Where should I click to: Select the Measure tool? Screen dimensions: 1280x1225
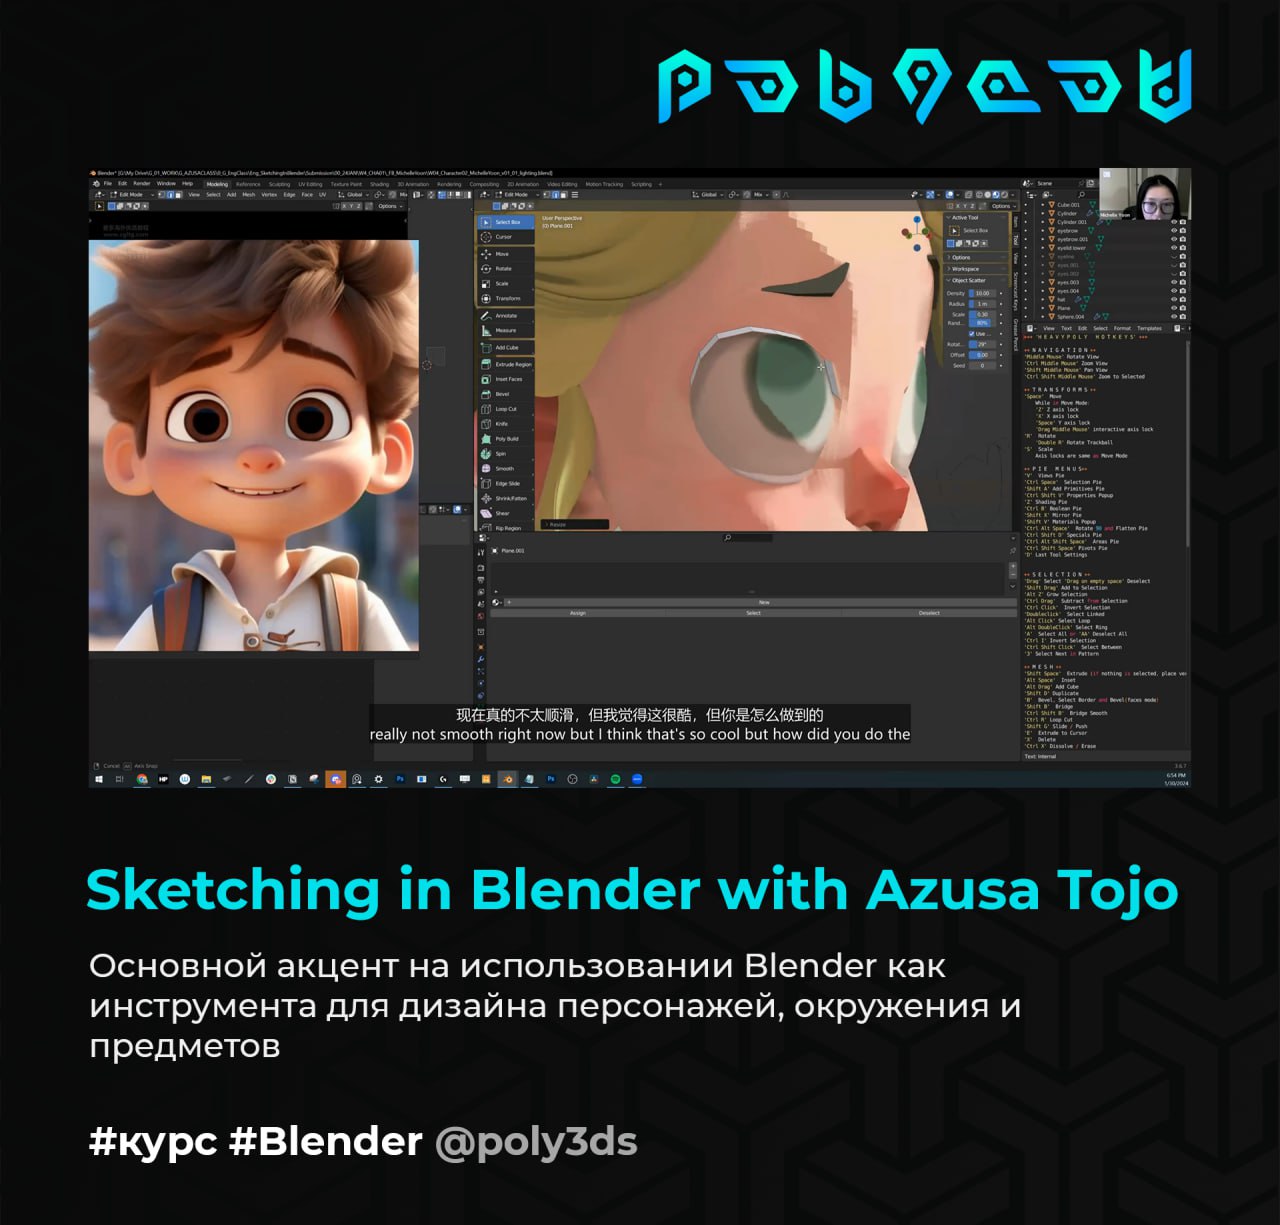pos(505,330)
